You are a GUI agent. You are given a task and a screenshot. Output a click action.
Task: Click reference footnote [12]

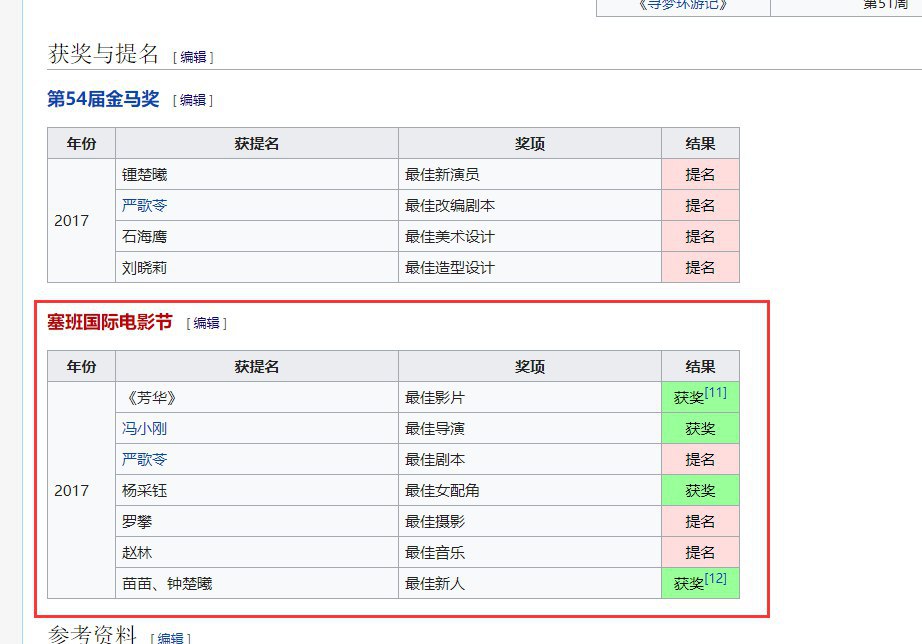pyautogui.click(x=715, y=579)
